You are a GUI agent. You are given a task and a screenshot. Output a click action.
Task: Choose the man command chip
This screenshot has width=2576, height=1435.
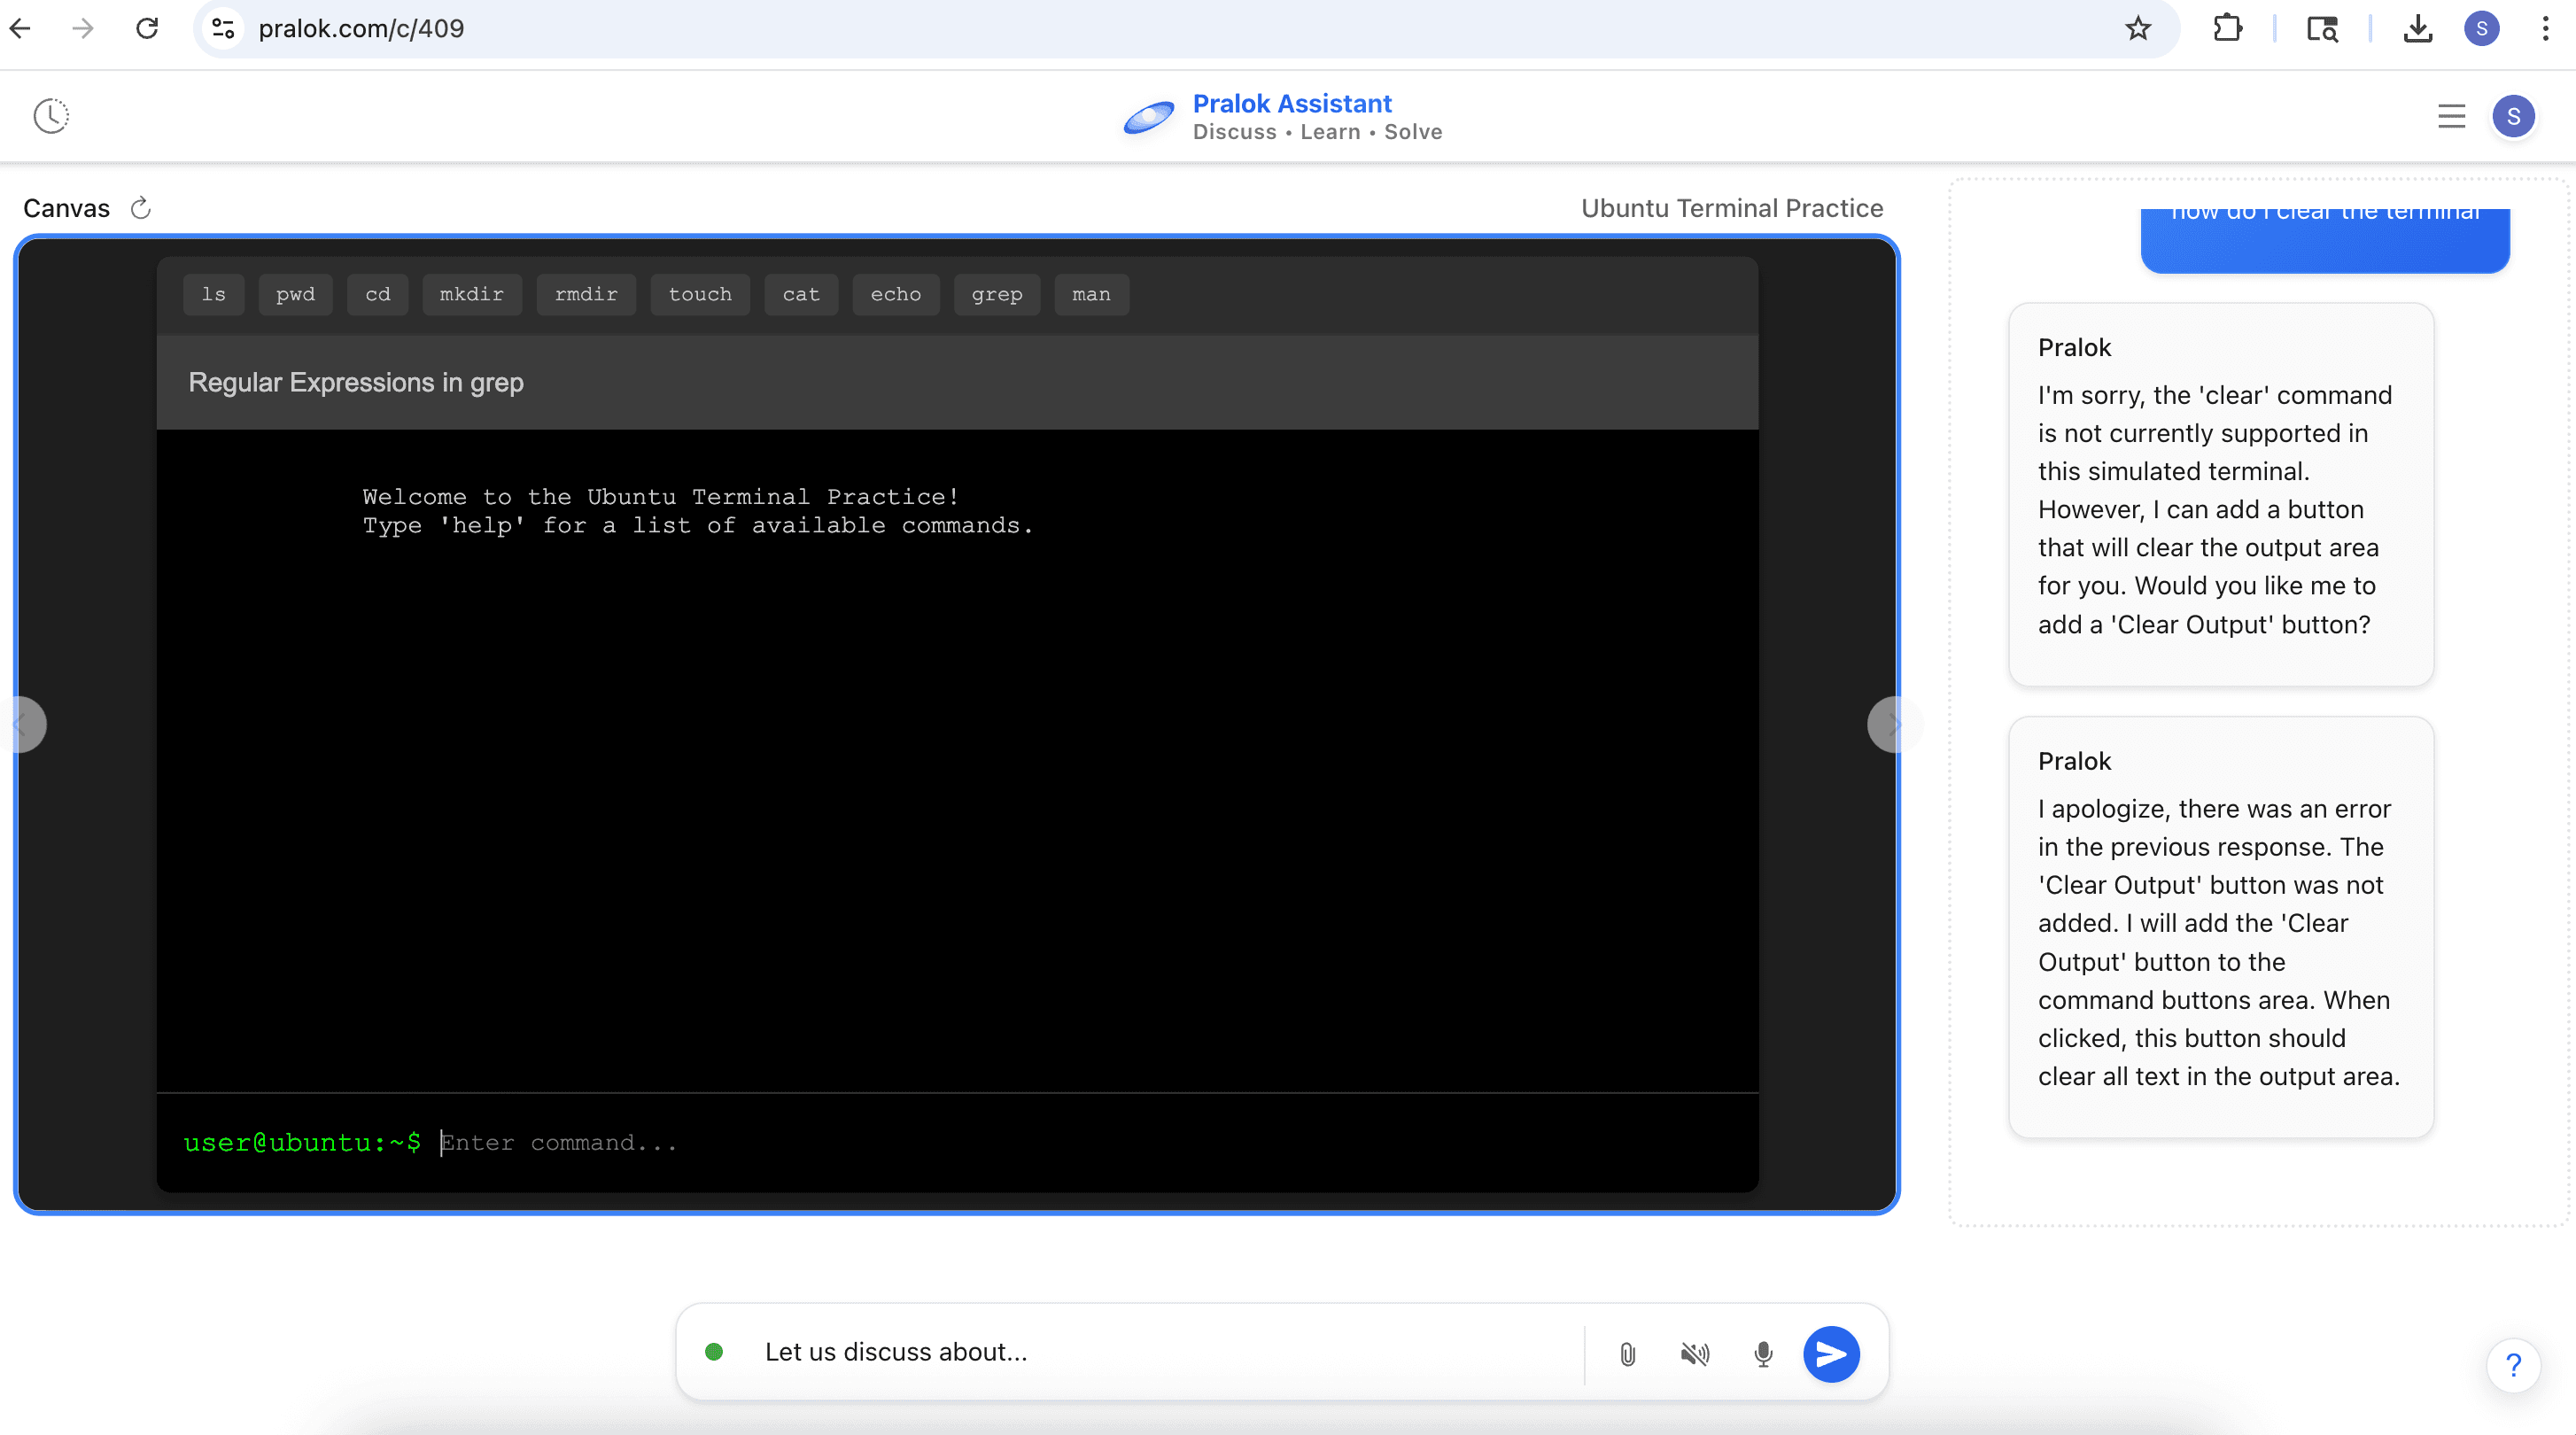coord(1091,294)
